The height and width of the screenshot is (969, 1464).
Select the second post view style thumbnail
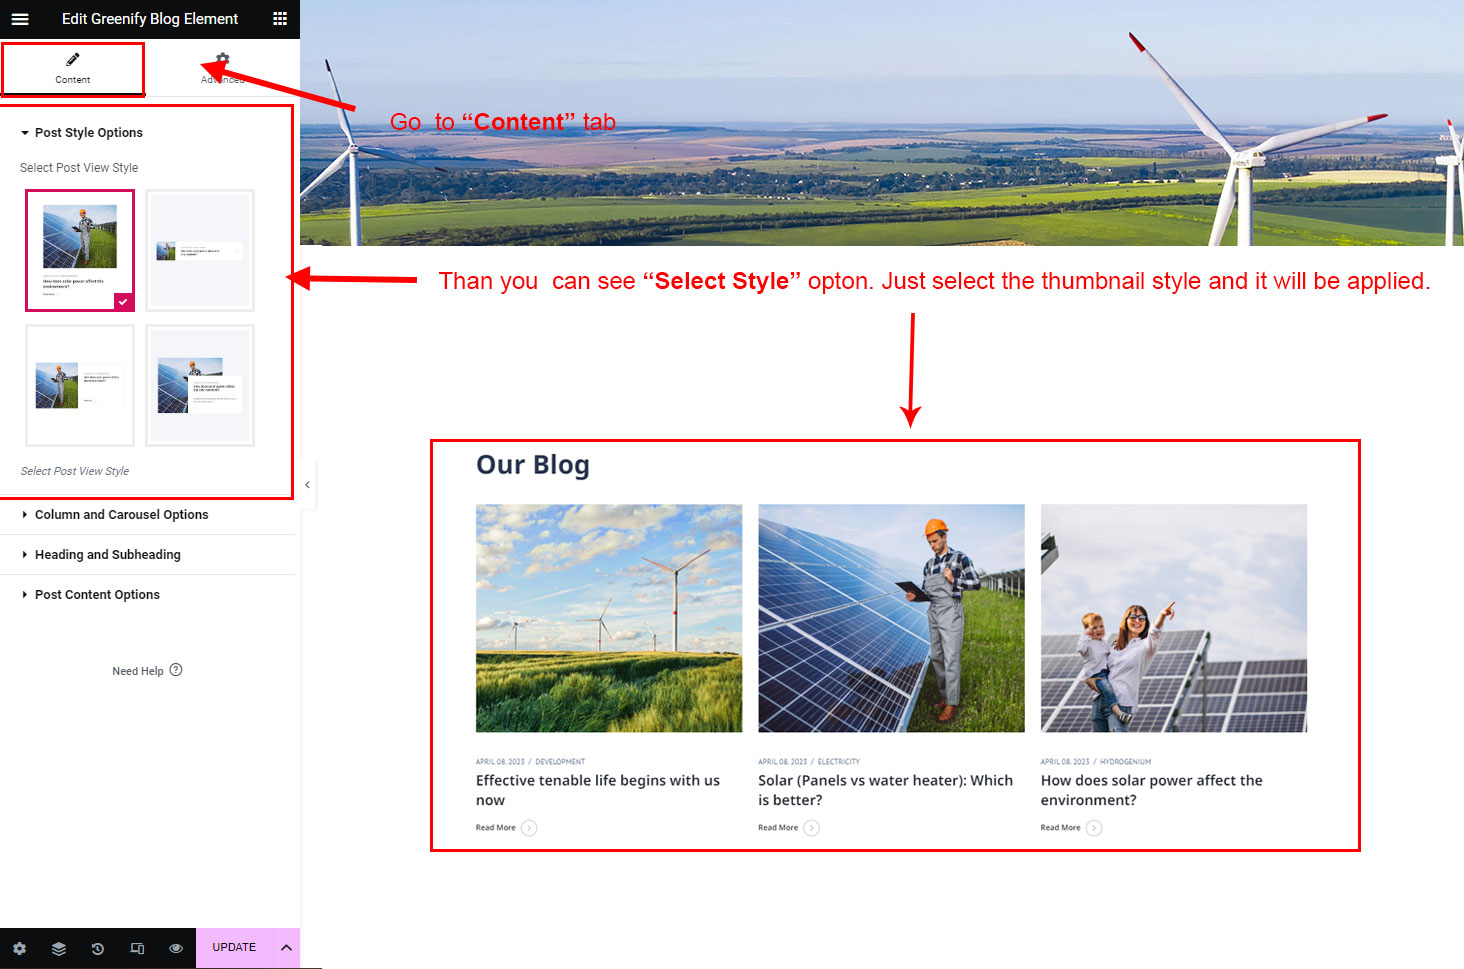point(200,250)
